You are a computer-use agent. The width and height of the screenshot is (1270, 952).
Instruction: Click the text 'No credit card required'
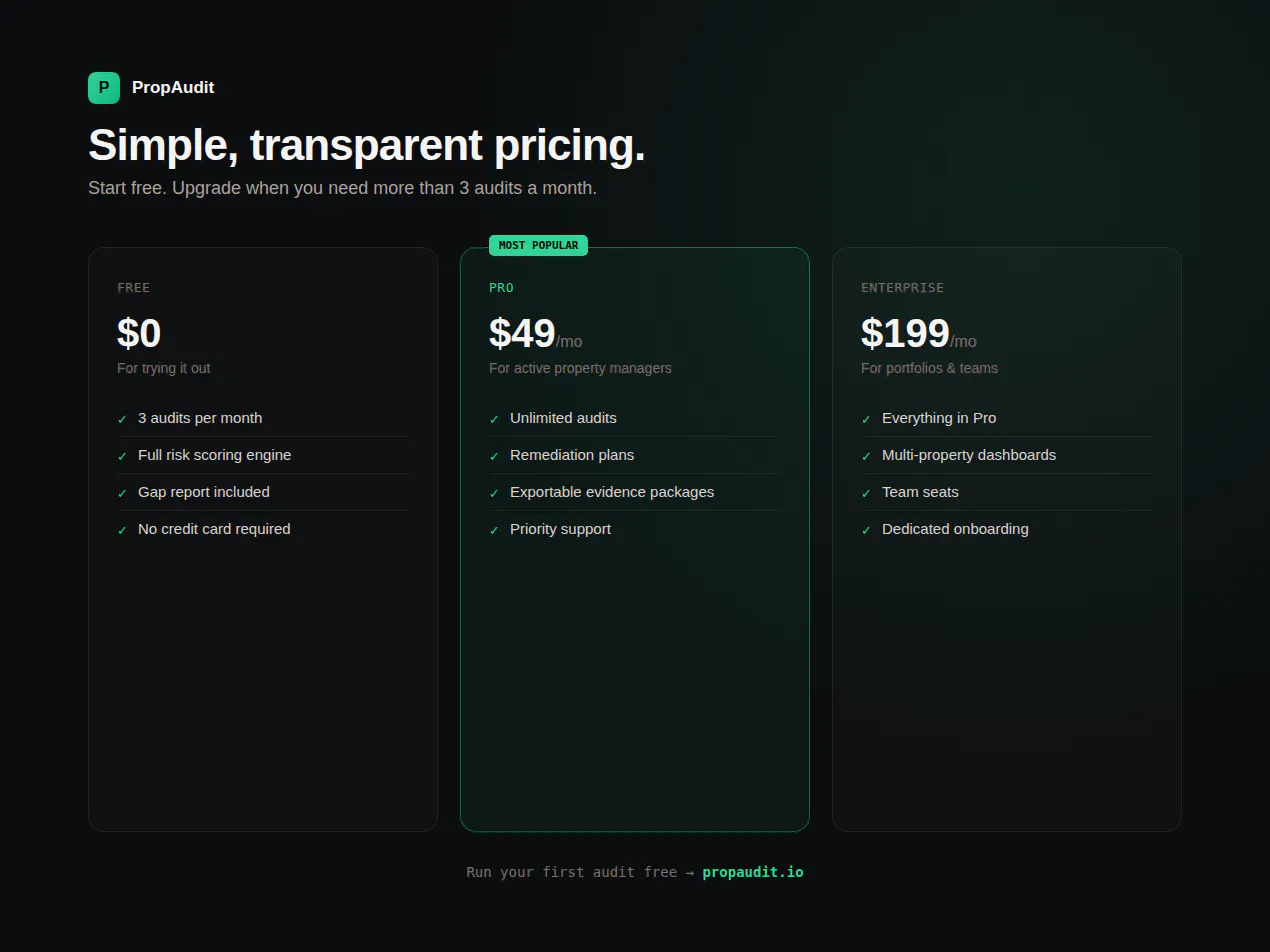point(214,529)
